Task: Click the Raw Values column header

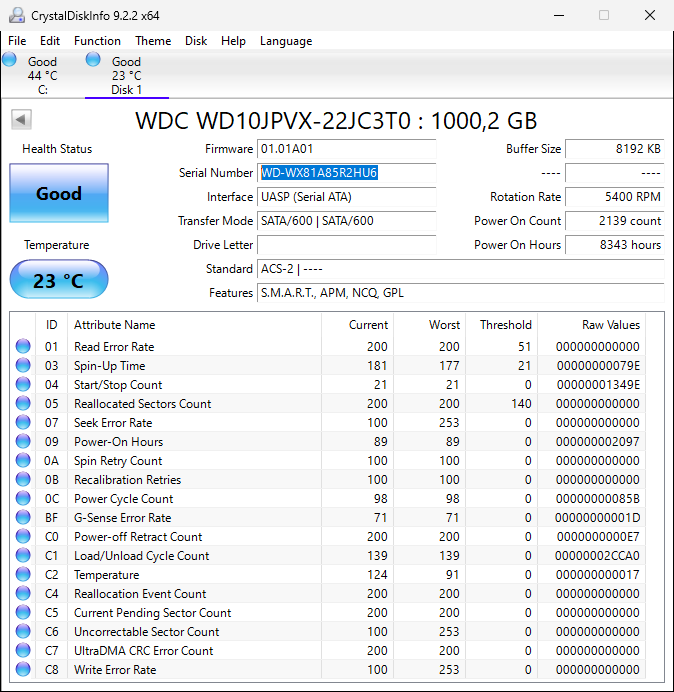Action: click(591, 325)
